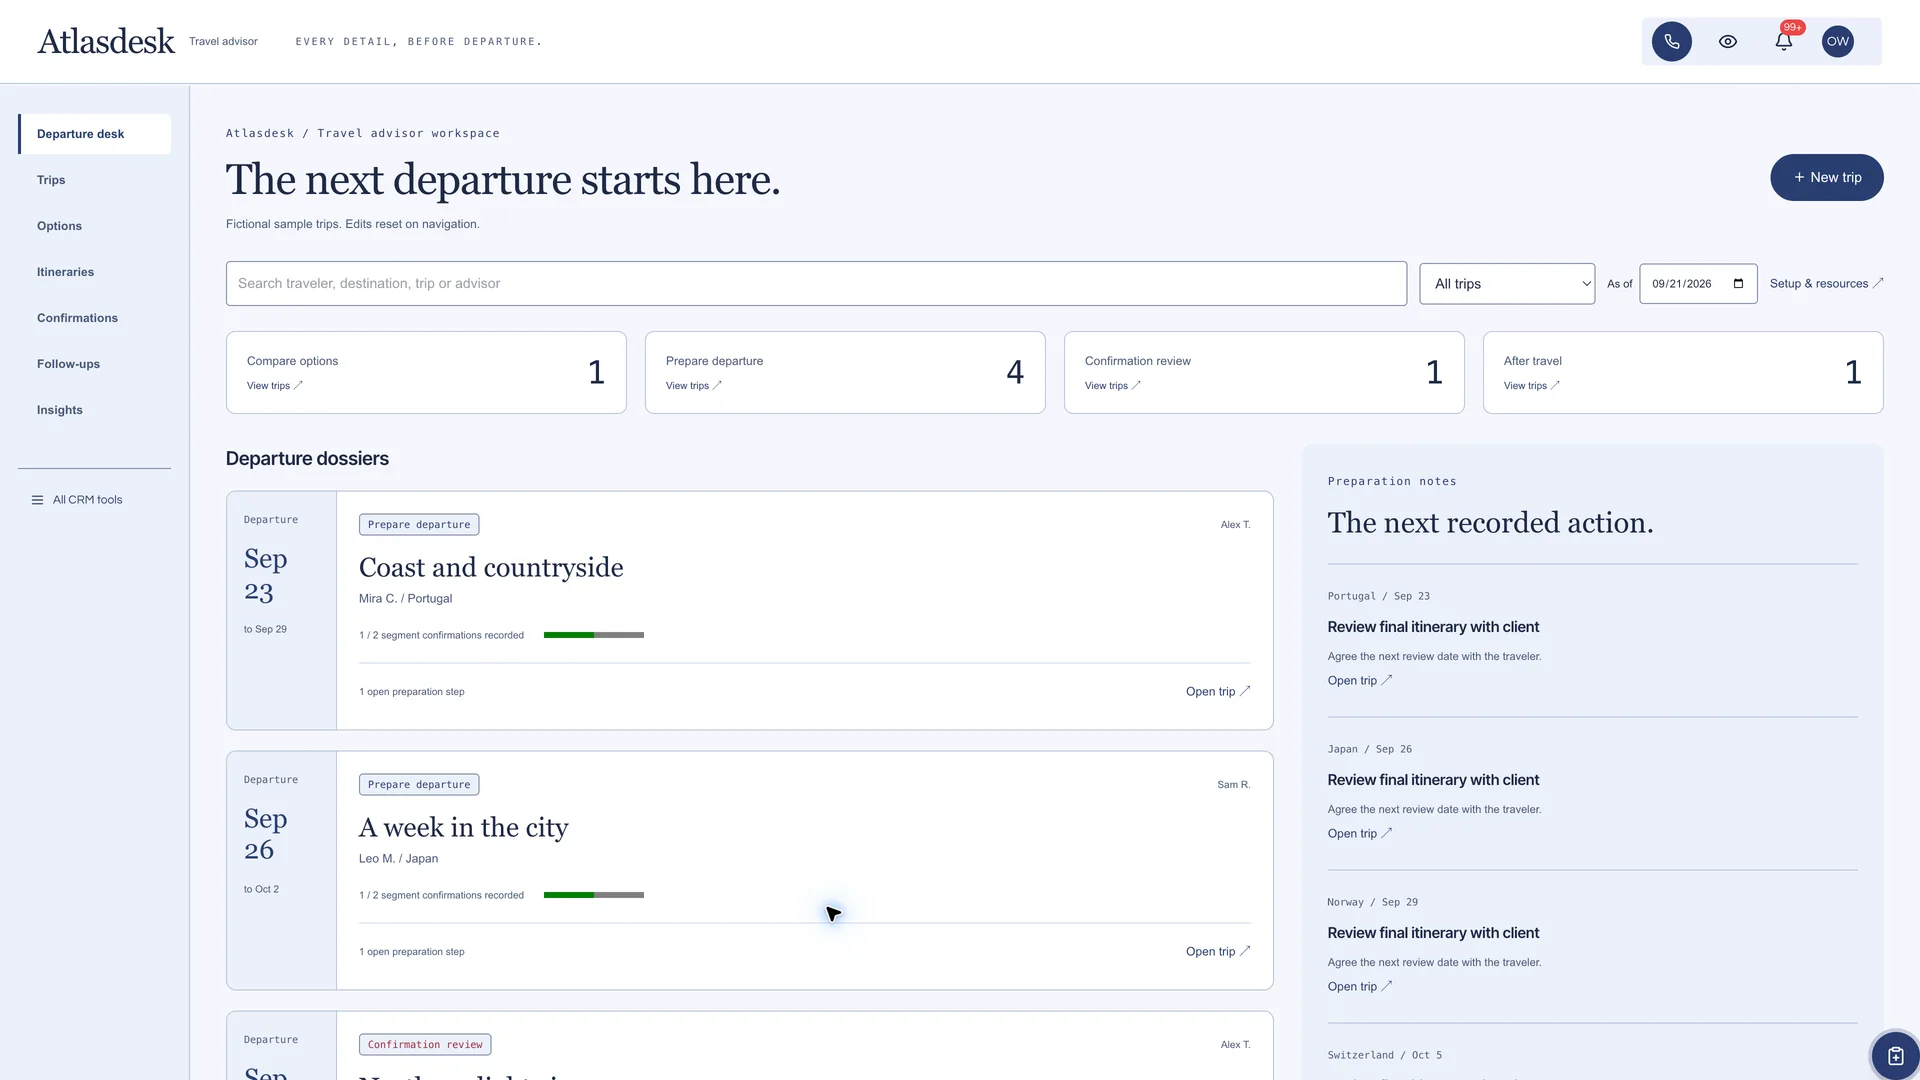
Task: Expand the All trips filter dropdown
Action: click(x=1507, y=284)
